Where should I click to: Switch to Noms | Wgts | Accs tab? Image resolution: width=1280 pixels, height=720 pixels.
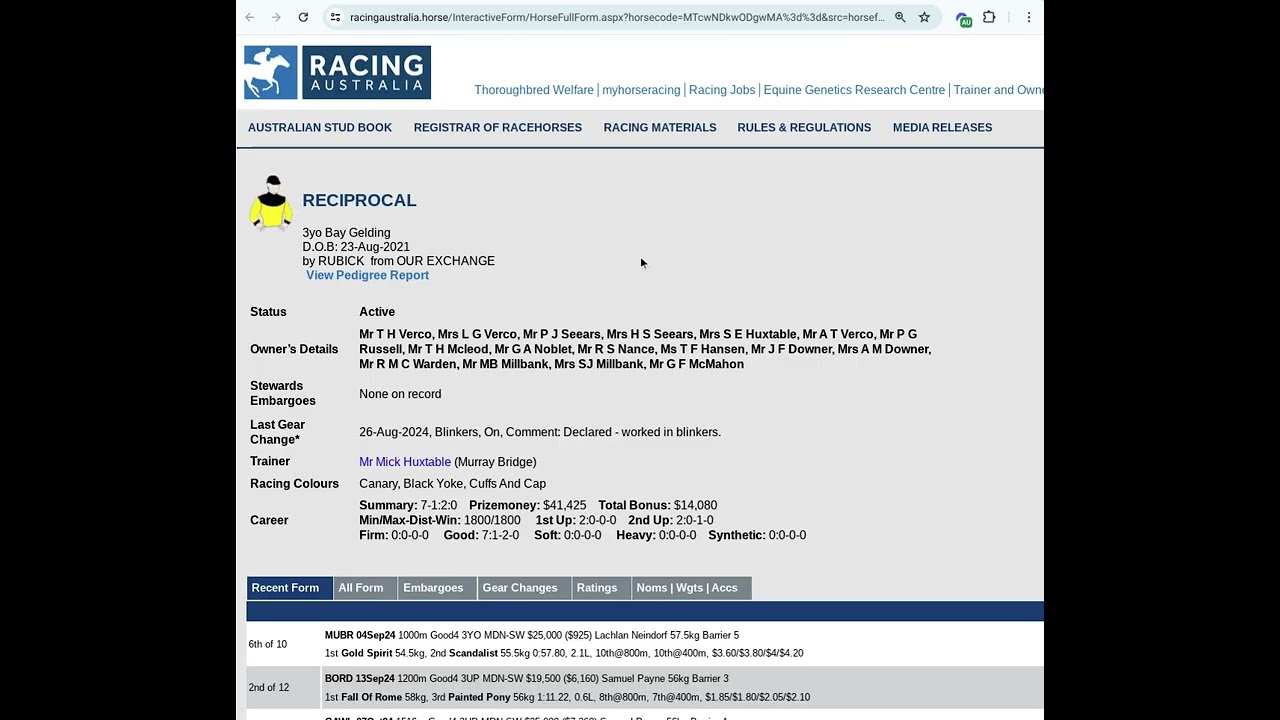coord(691,588)
